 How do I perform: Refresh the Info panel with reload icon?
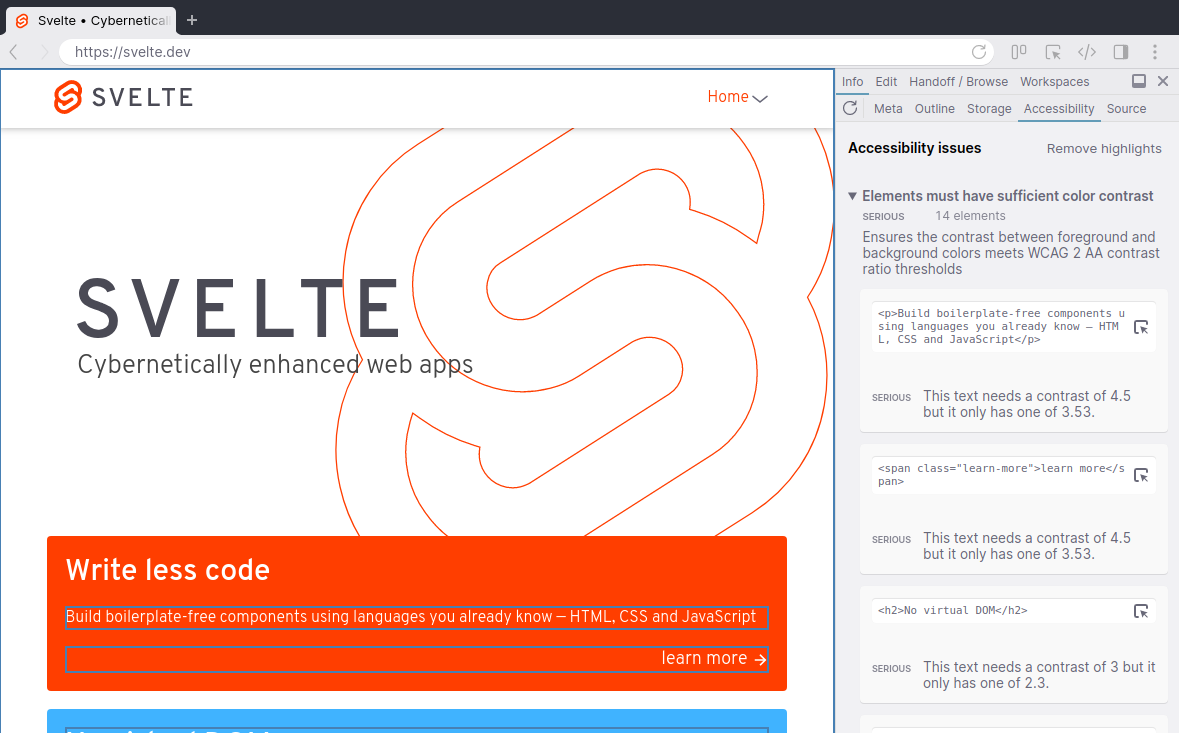851,108
